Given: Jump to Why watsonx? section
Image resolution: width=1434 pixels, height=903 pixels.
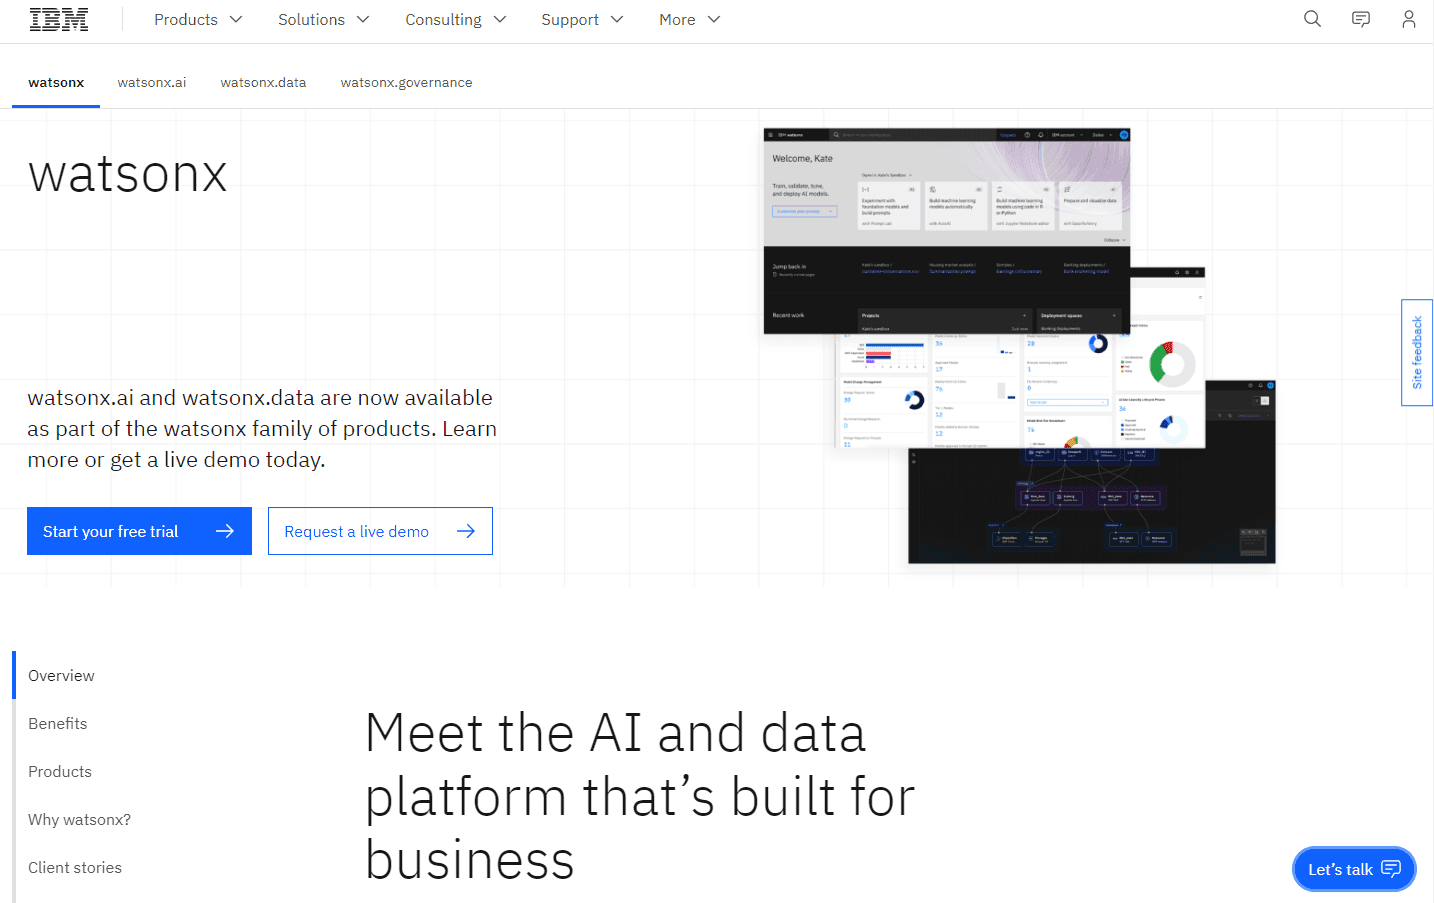Looking at the screenshot, I should point(80,820).
